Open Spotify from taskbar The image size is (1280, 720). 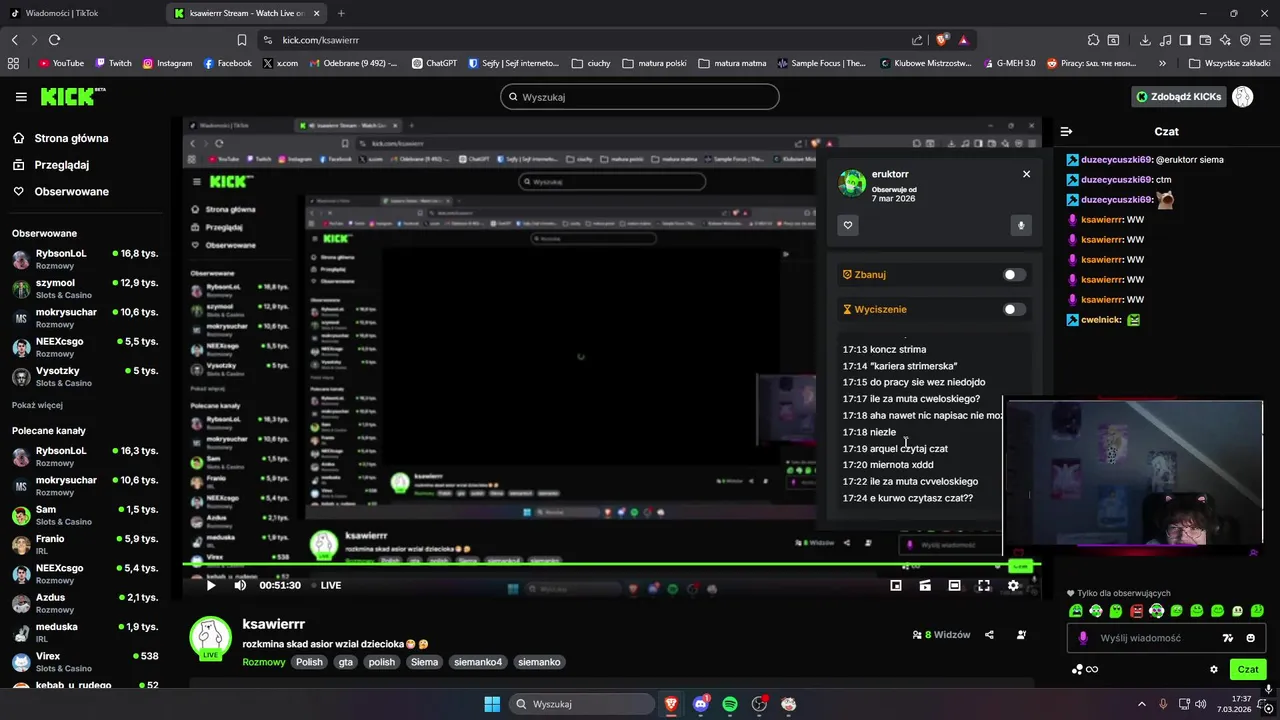(x=730, y=704)
